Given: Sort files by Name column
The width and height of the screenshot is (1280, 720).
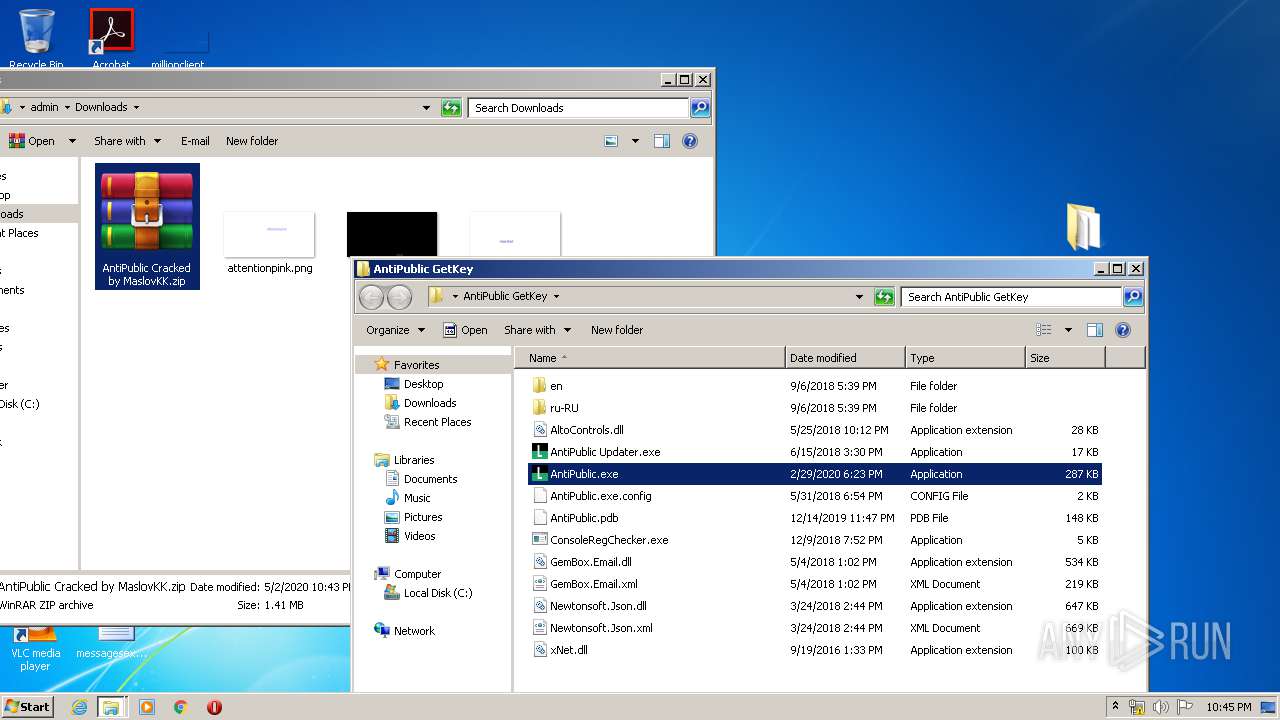Looking at the screenshot, I should point(650,358).
